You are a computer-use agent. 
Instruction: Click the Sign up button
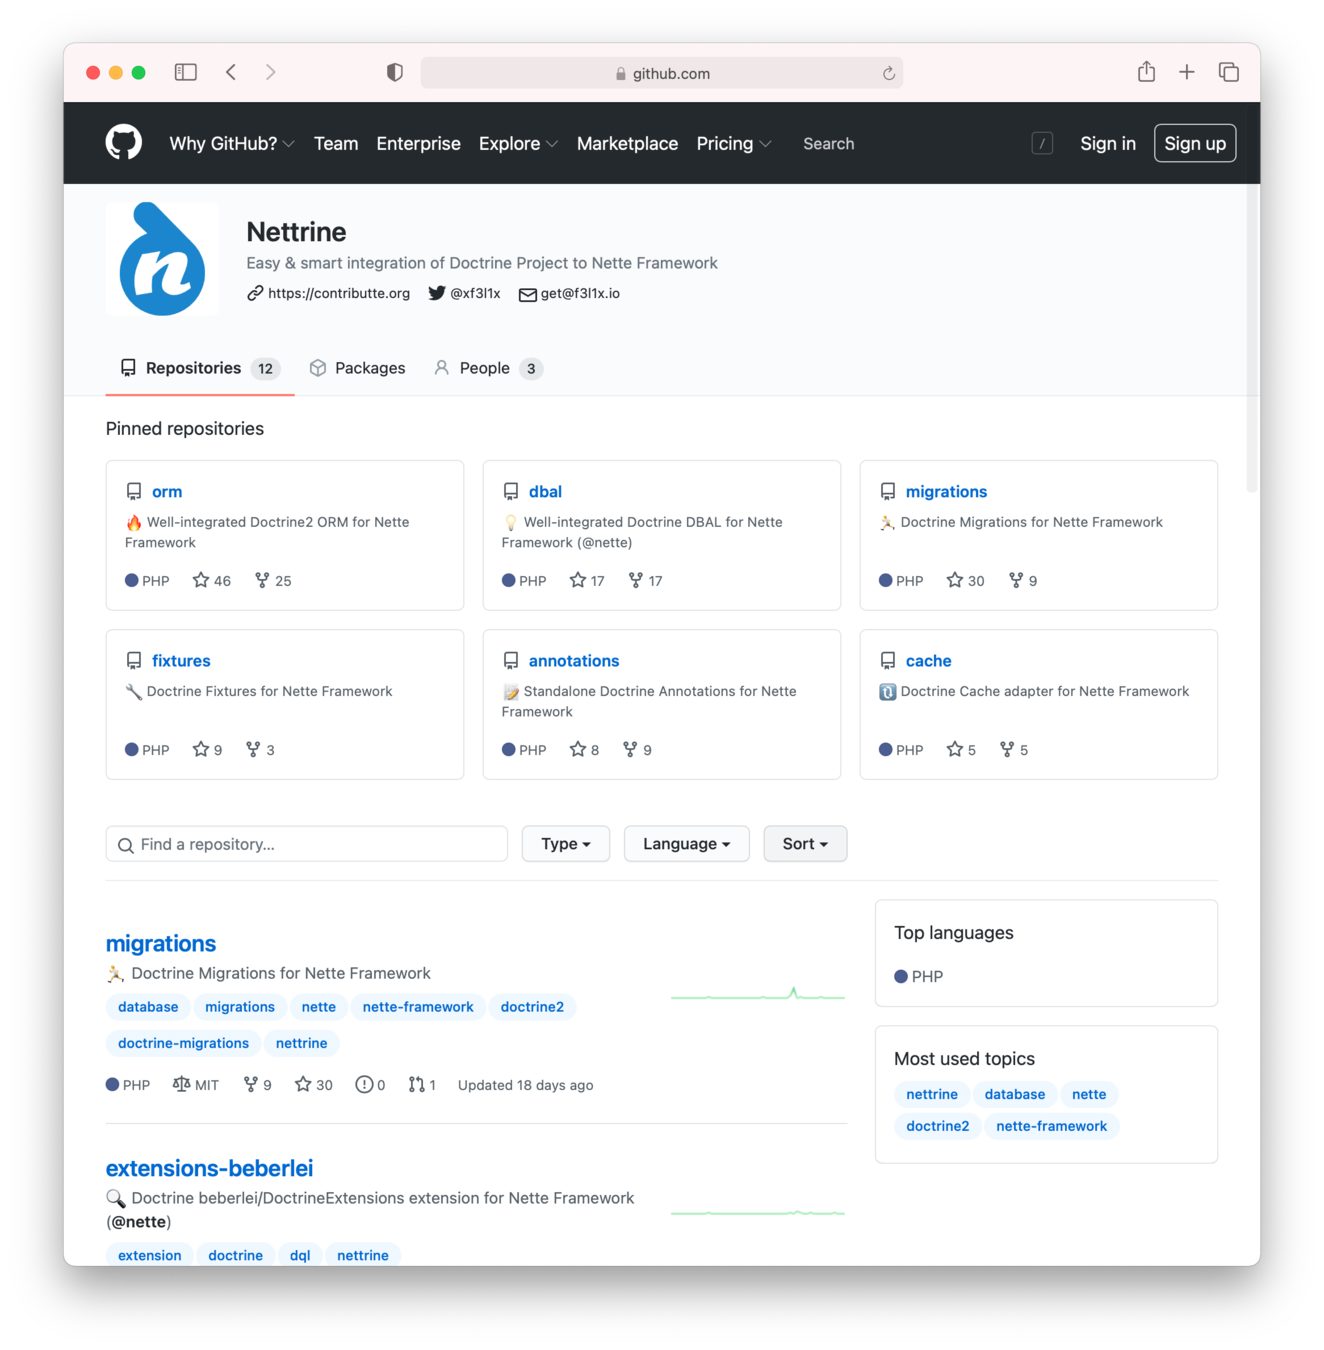1195,143
